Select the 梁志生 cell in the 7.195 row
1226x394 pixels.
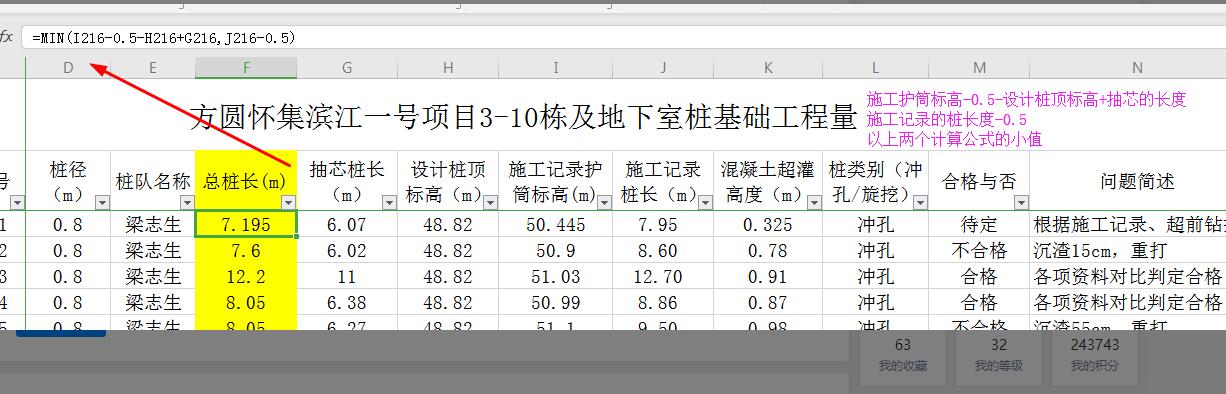pyautogui.click(x=153, y=225)
